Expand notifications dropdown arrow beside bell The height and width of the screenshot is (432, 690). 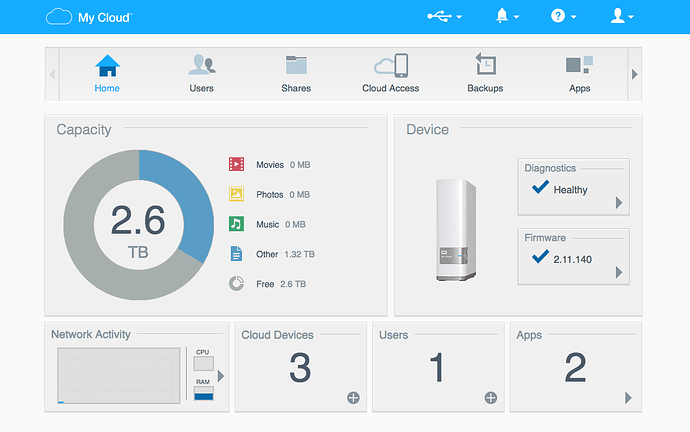coord(516,17)
